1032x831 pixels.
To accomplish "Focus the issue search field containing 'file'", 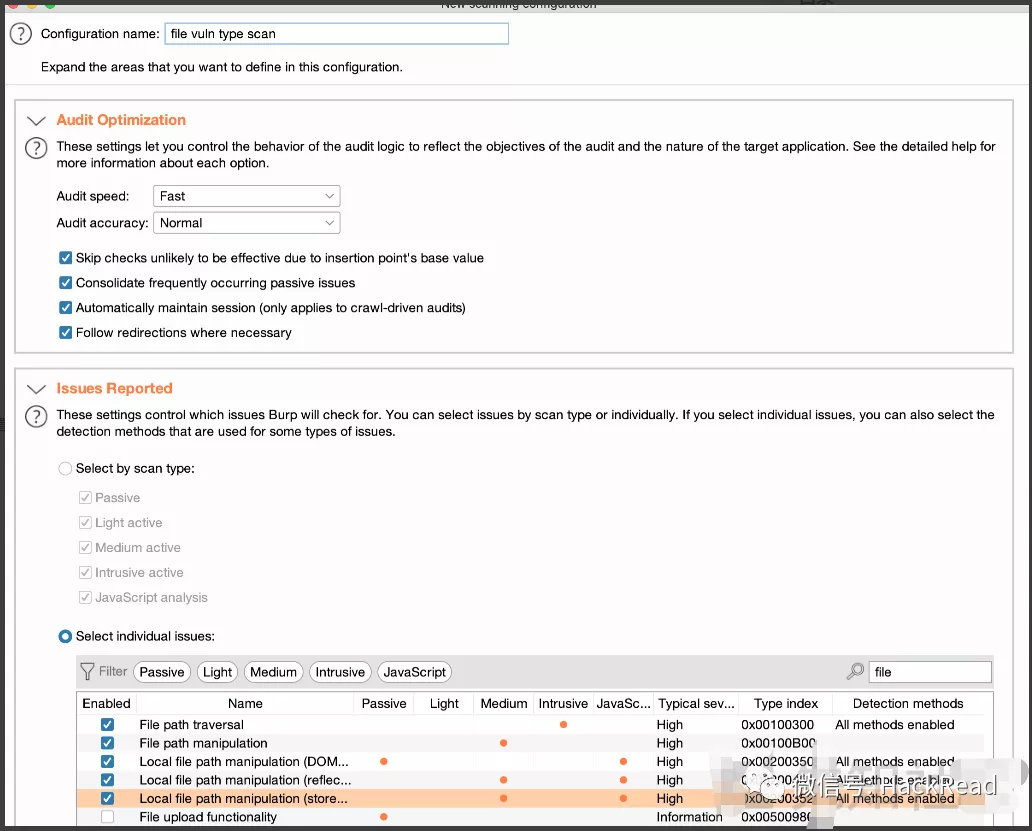I will coord(930,672).
